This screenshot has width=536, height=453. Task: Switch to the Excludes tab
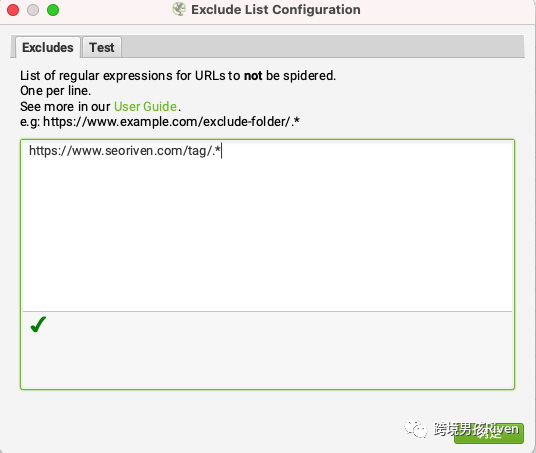point(48,47)
